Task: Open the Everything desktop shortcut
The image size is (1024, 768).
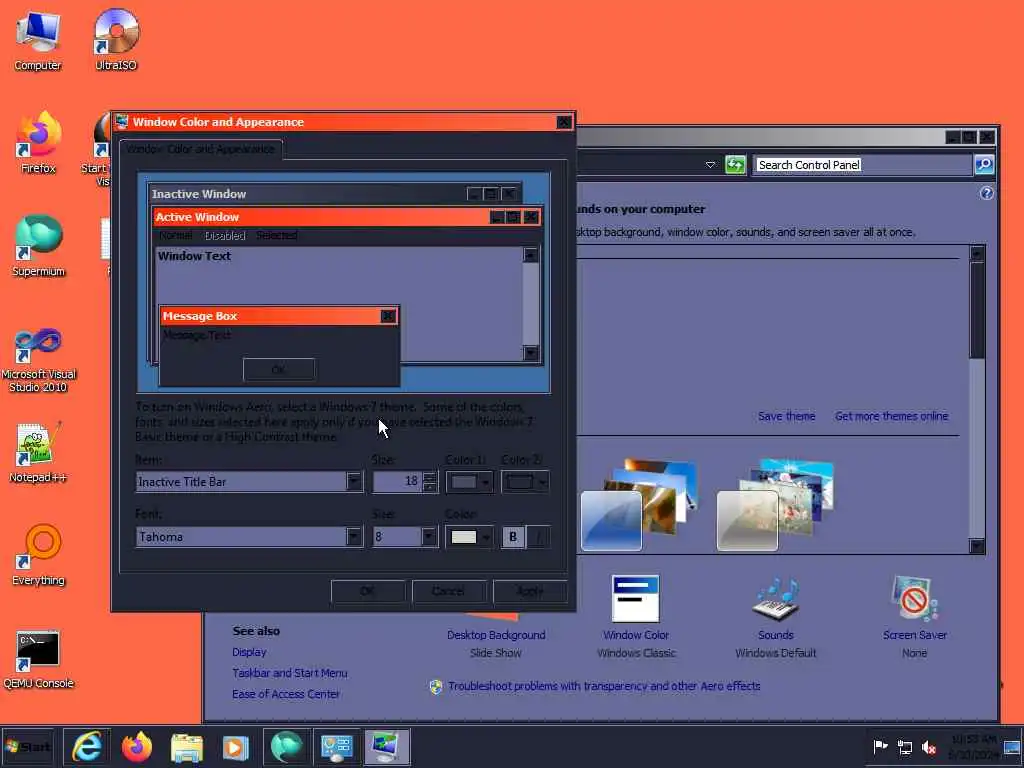Action: coord(38,555)
